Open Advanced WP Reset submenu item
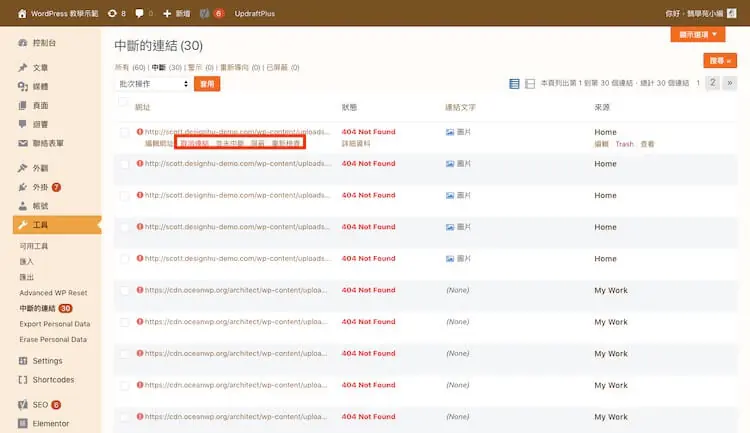The image size is (750, 433). [53, 293]
